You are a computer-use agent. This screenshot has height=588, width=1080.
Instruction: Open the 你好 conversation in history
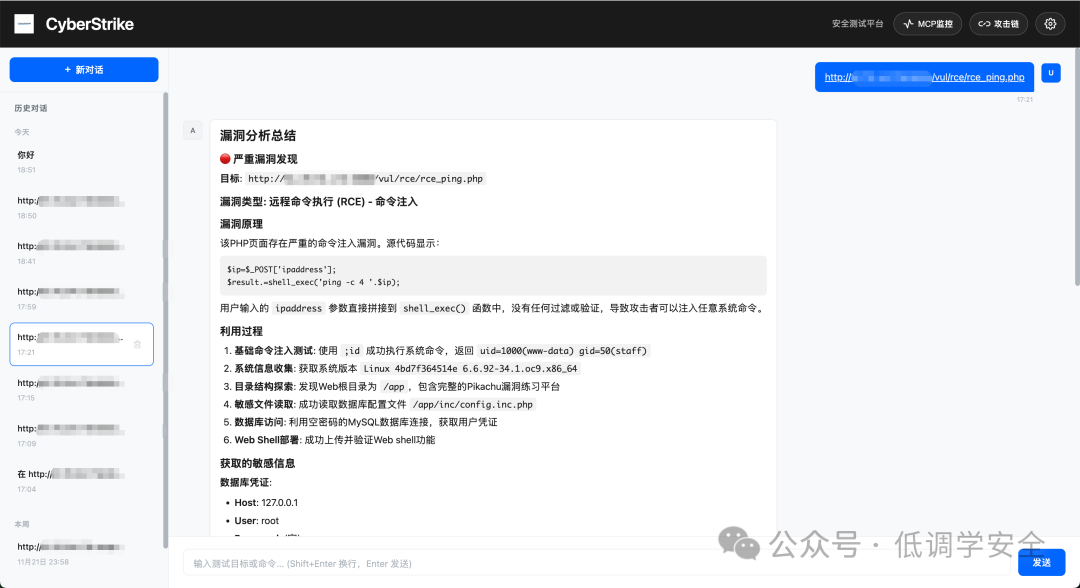click(x=81, y=162)
